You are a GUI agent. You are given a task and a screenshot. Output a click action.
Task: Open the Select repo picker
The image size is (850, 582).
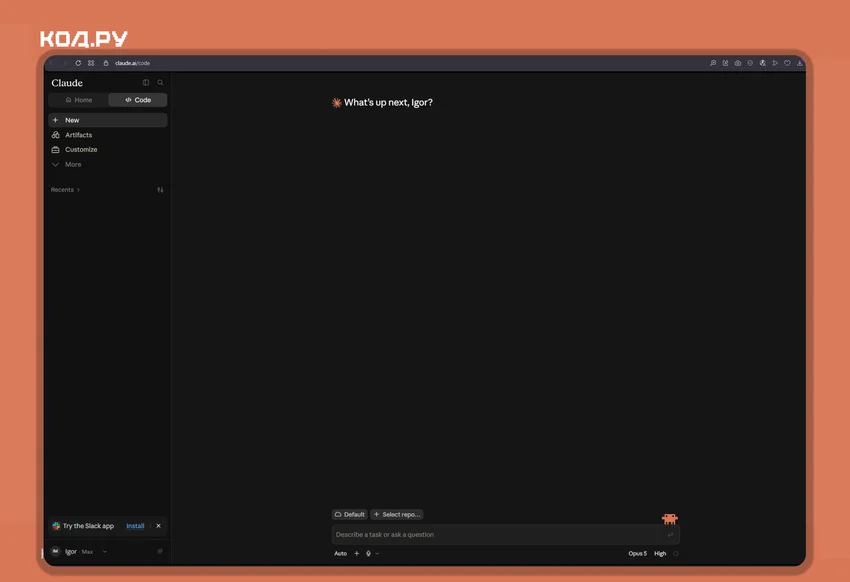tap(397, 514)
